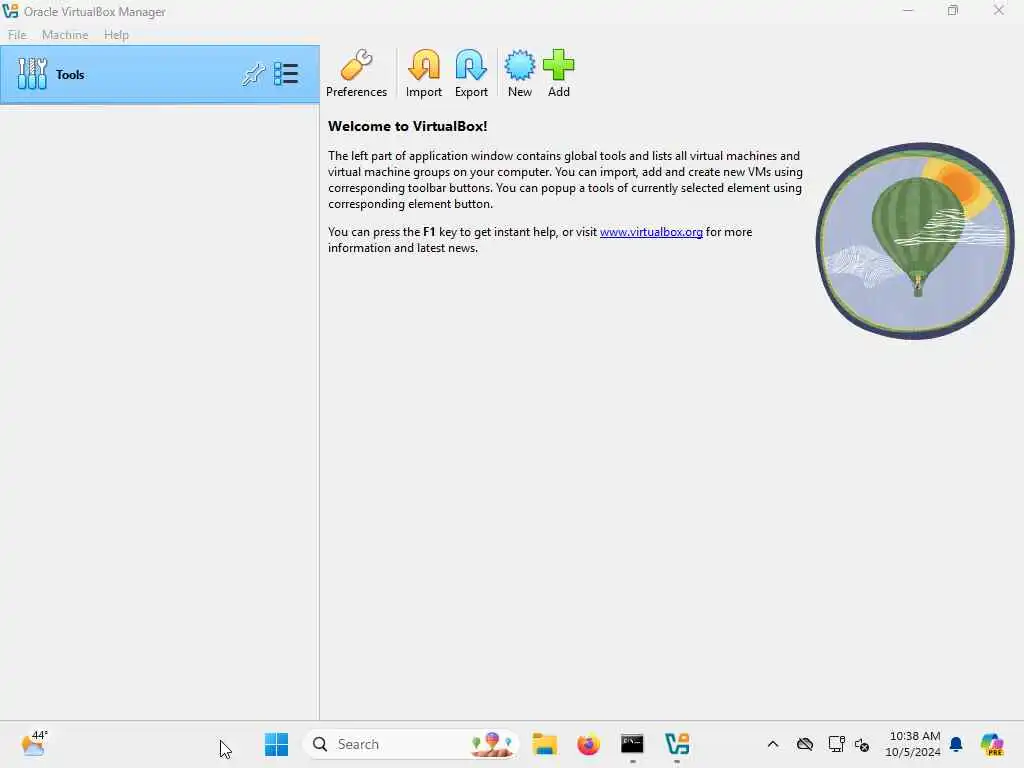Open VirtualBox Preferences
This screenshot has width=1024, height=768.
click(x=356, y=74)
